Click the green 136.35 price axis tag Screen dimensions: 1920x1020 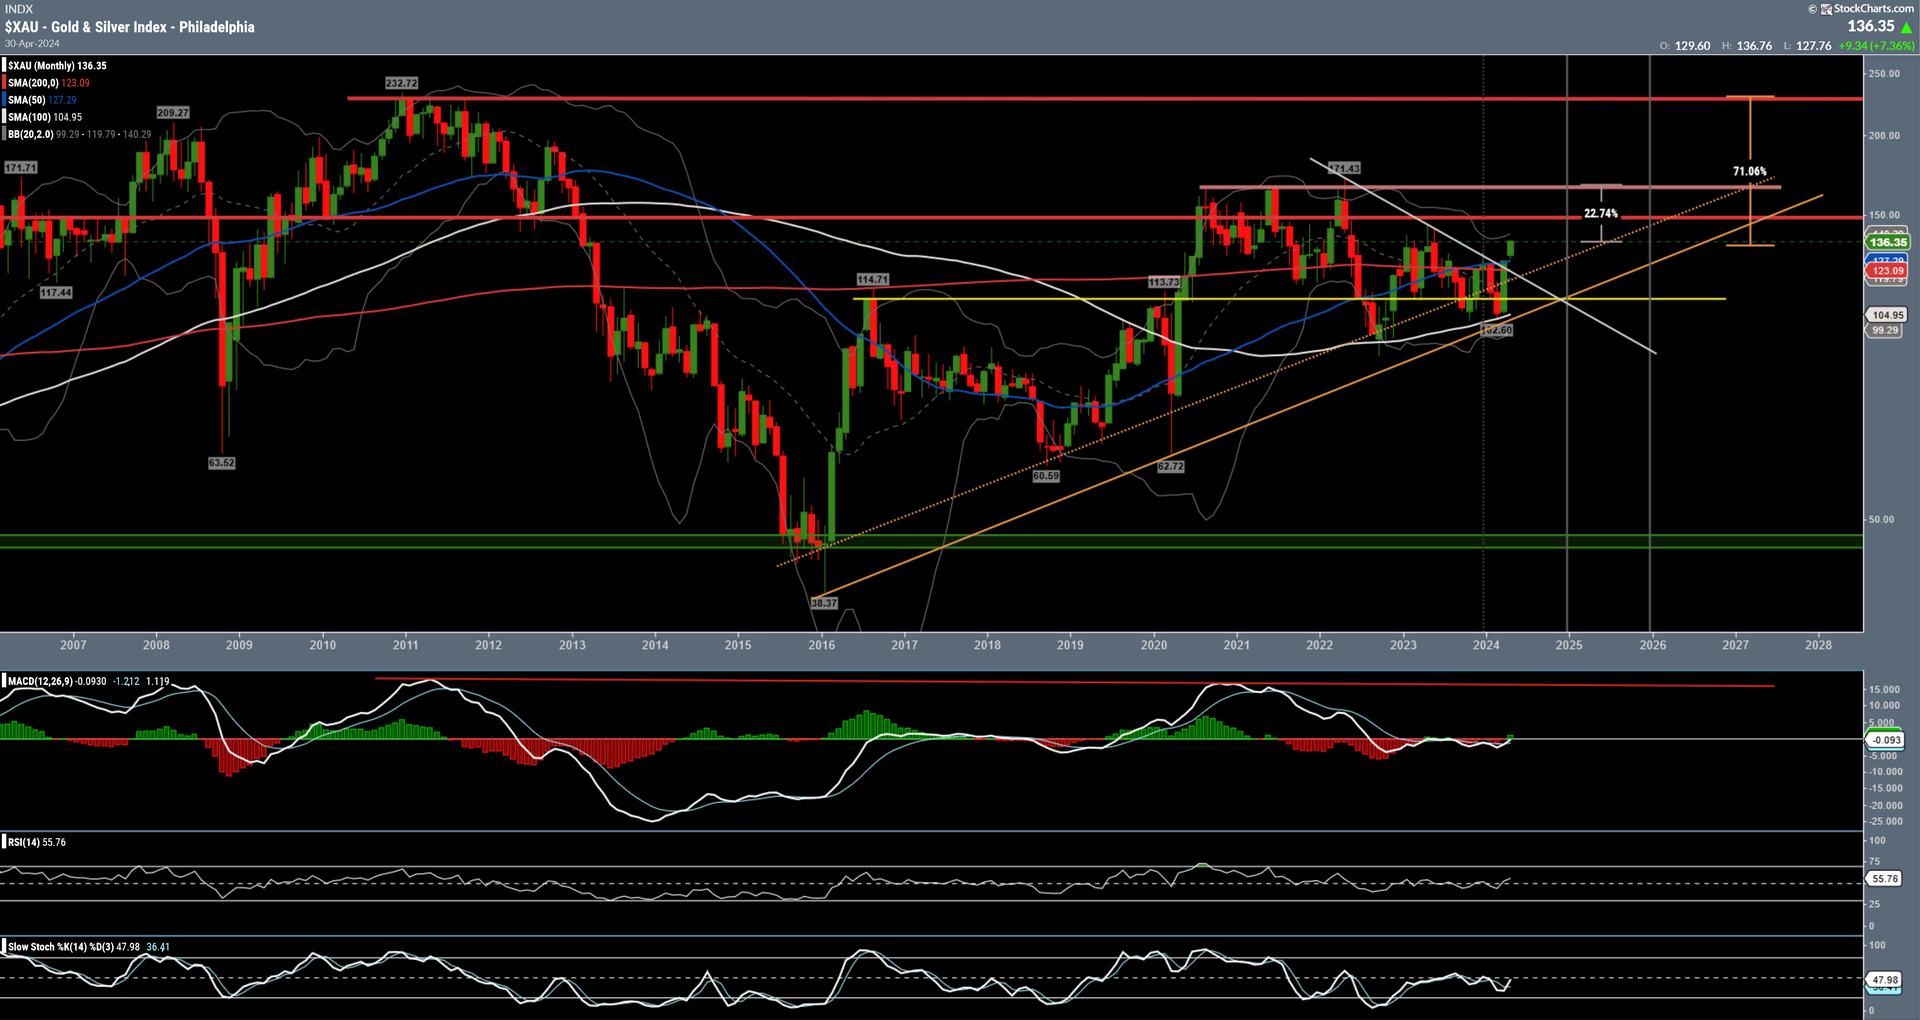point(1888,242)
